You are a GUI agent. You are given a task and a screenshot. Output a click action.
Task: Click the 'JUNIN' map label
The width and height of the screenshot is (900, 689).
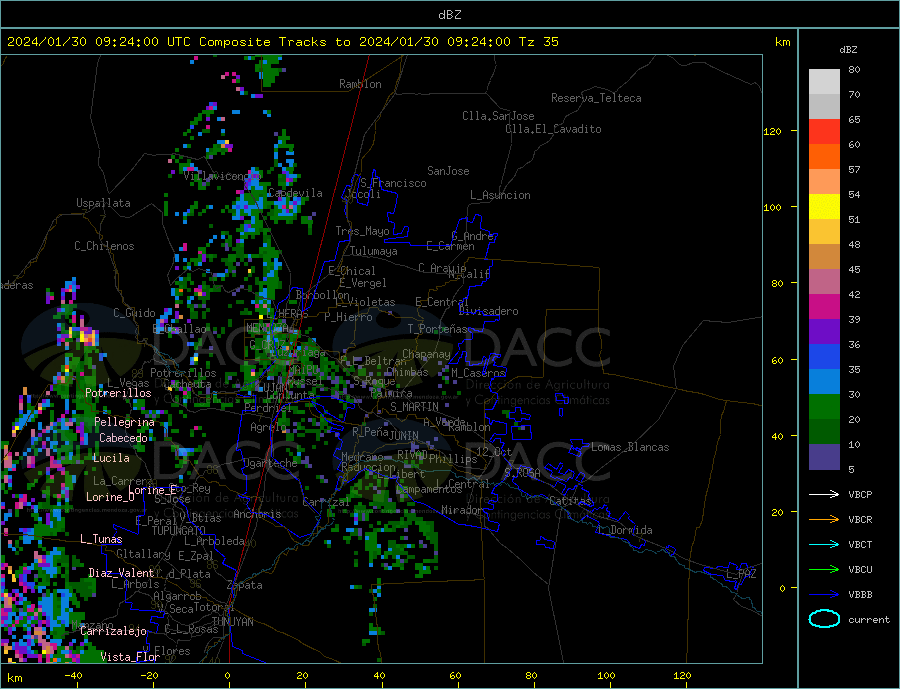click(x=404, y=436)
